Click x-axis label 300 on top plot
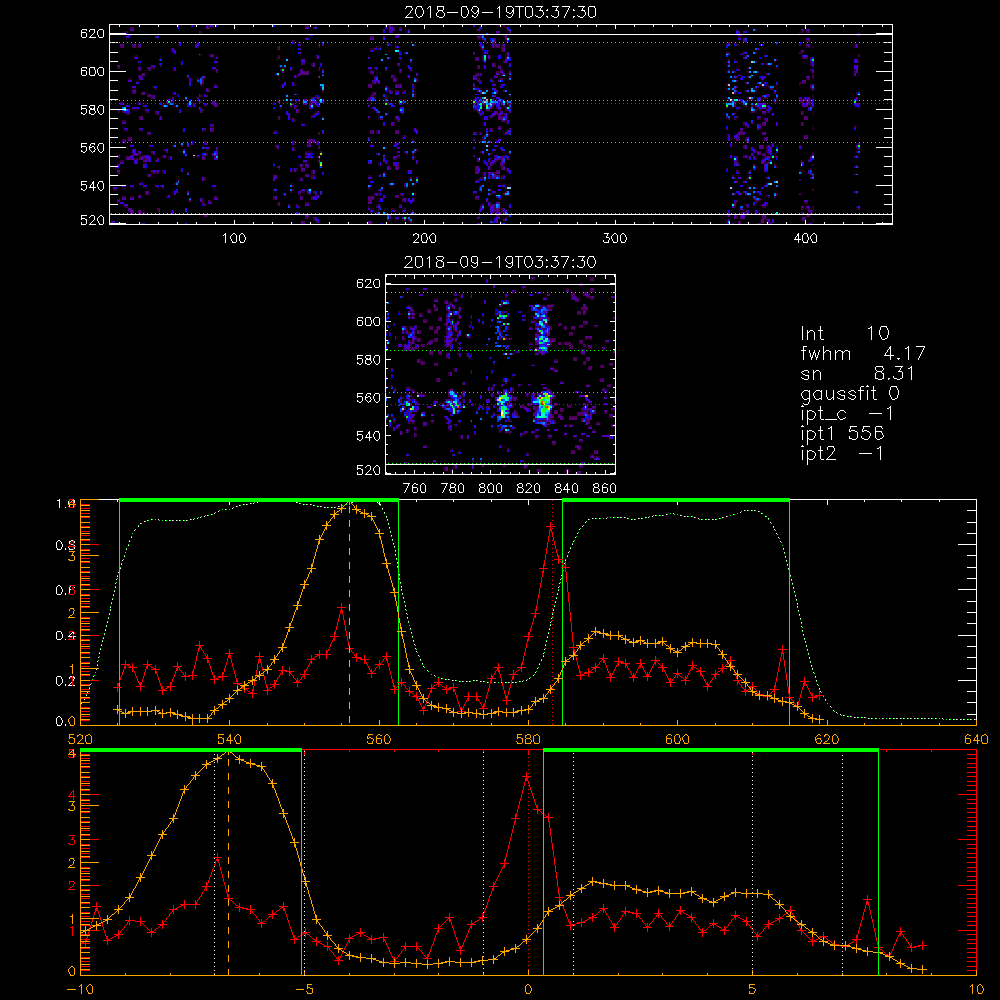Viewport: 1000px width, 1000px height. 615,239
